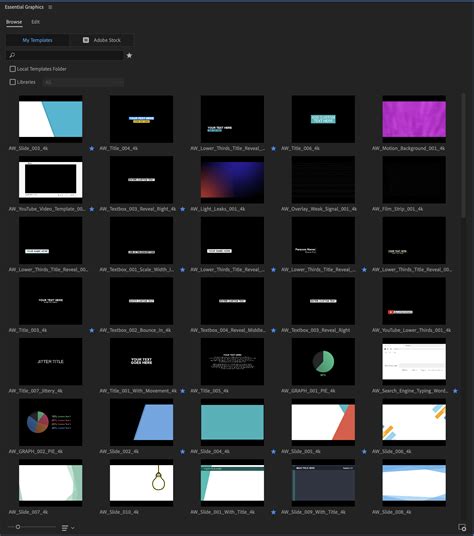Select AW_GRAPH_002_PIE_4k thumbnail
This screenshot has width=474, height=536.
51,422
